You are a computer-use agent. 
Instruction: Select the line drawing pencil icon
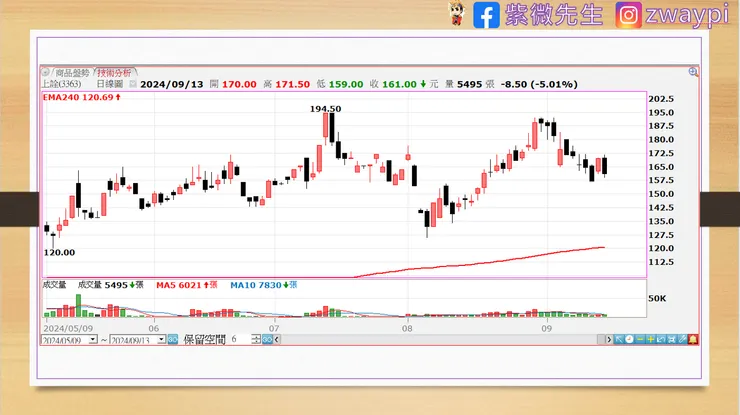tap(682, 339)
